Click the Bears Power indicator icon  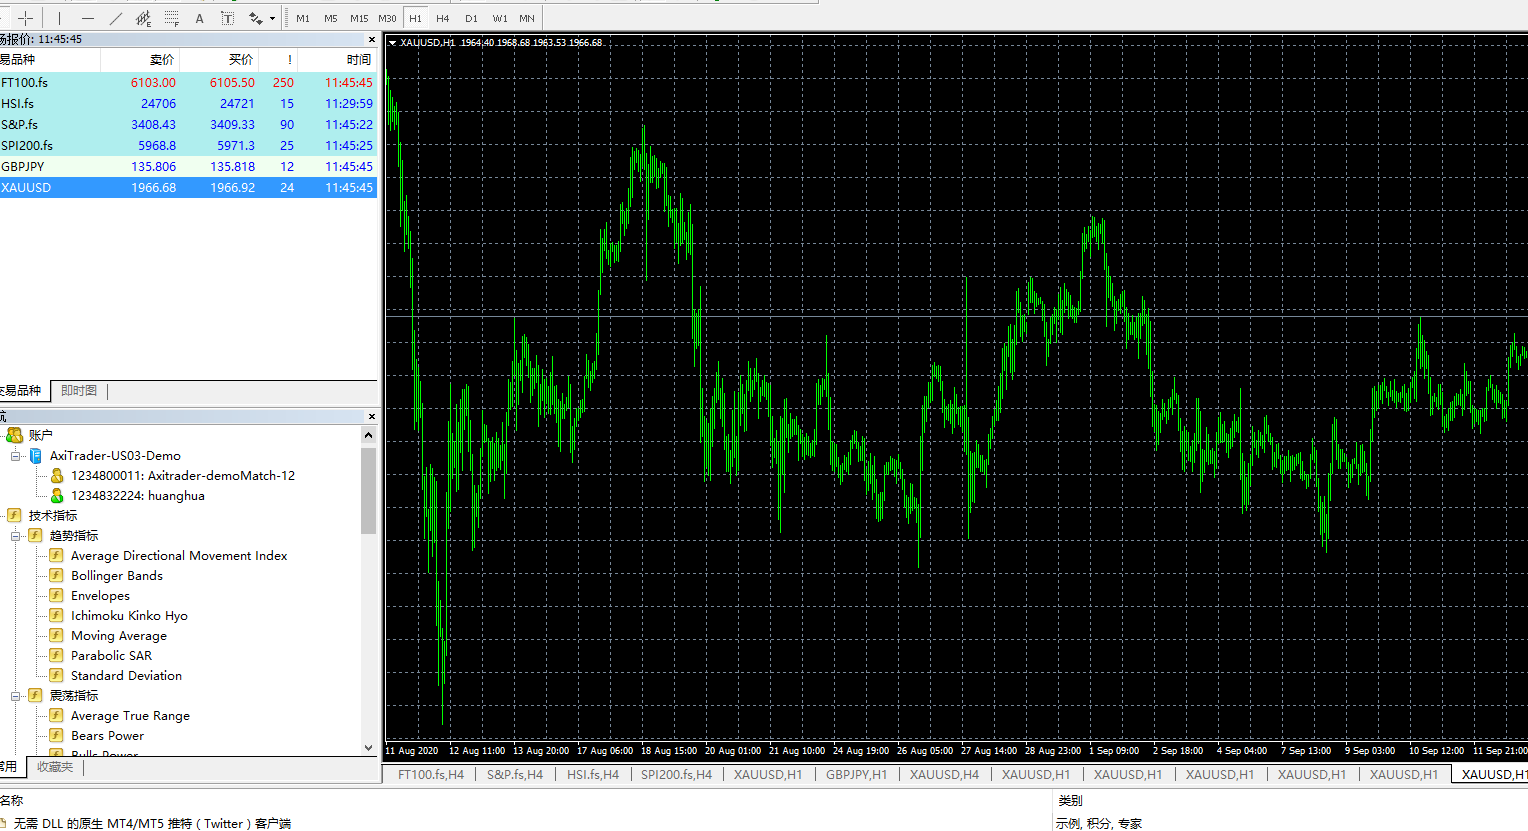click(x=57, y=736)
